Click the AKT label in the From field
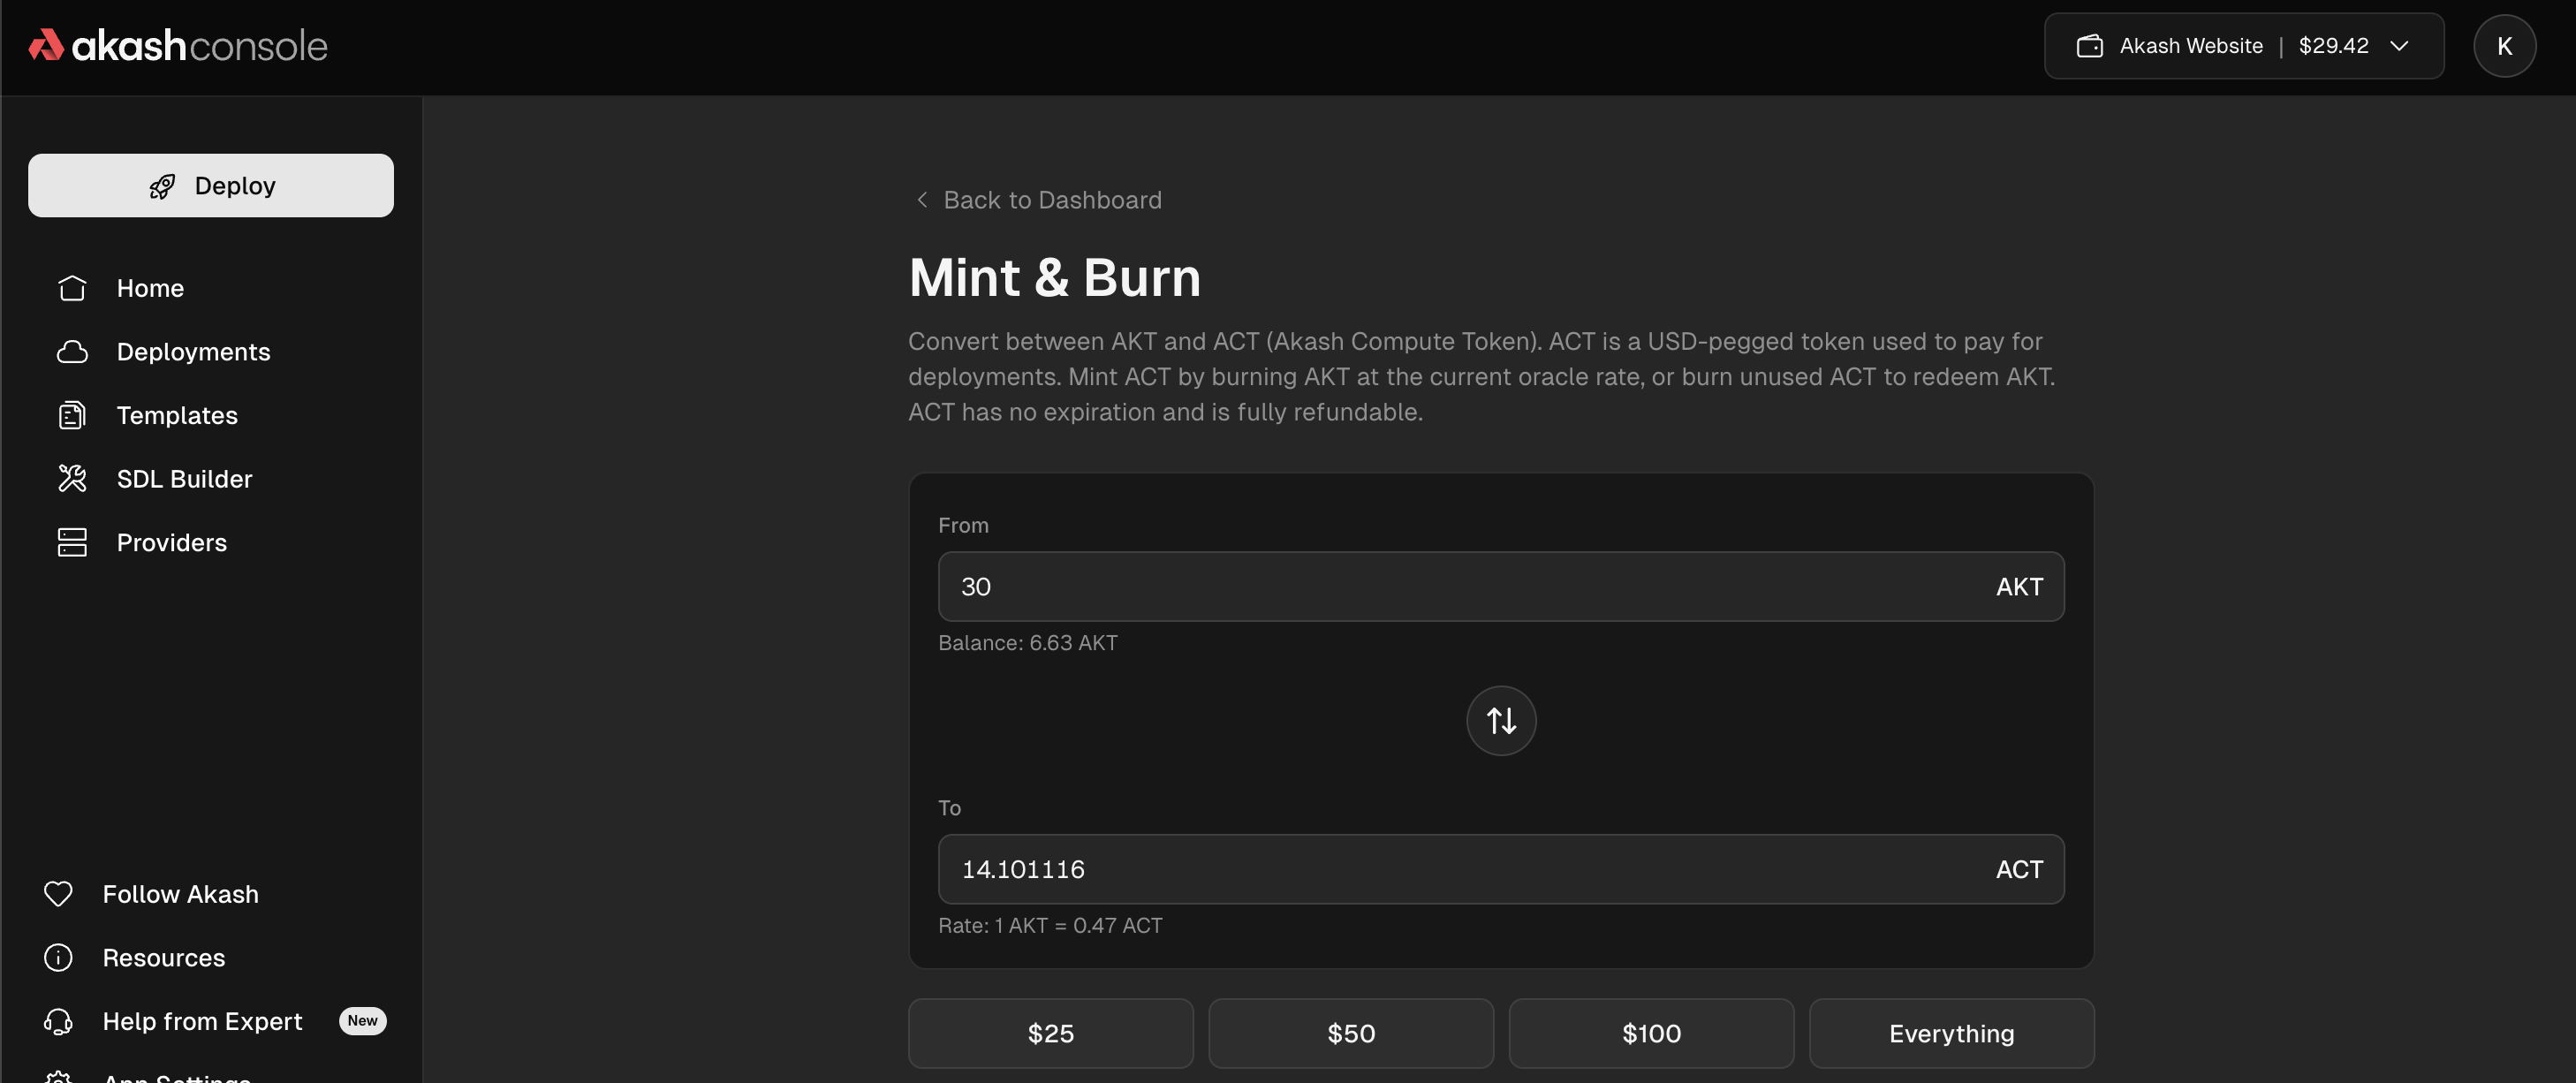This screenshot has height=1083, width=2576. tap(2019, 587)
